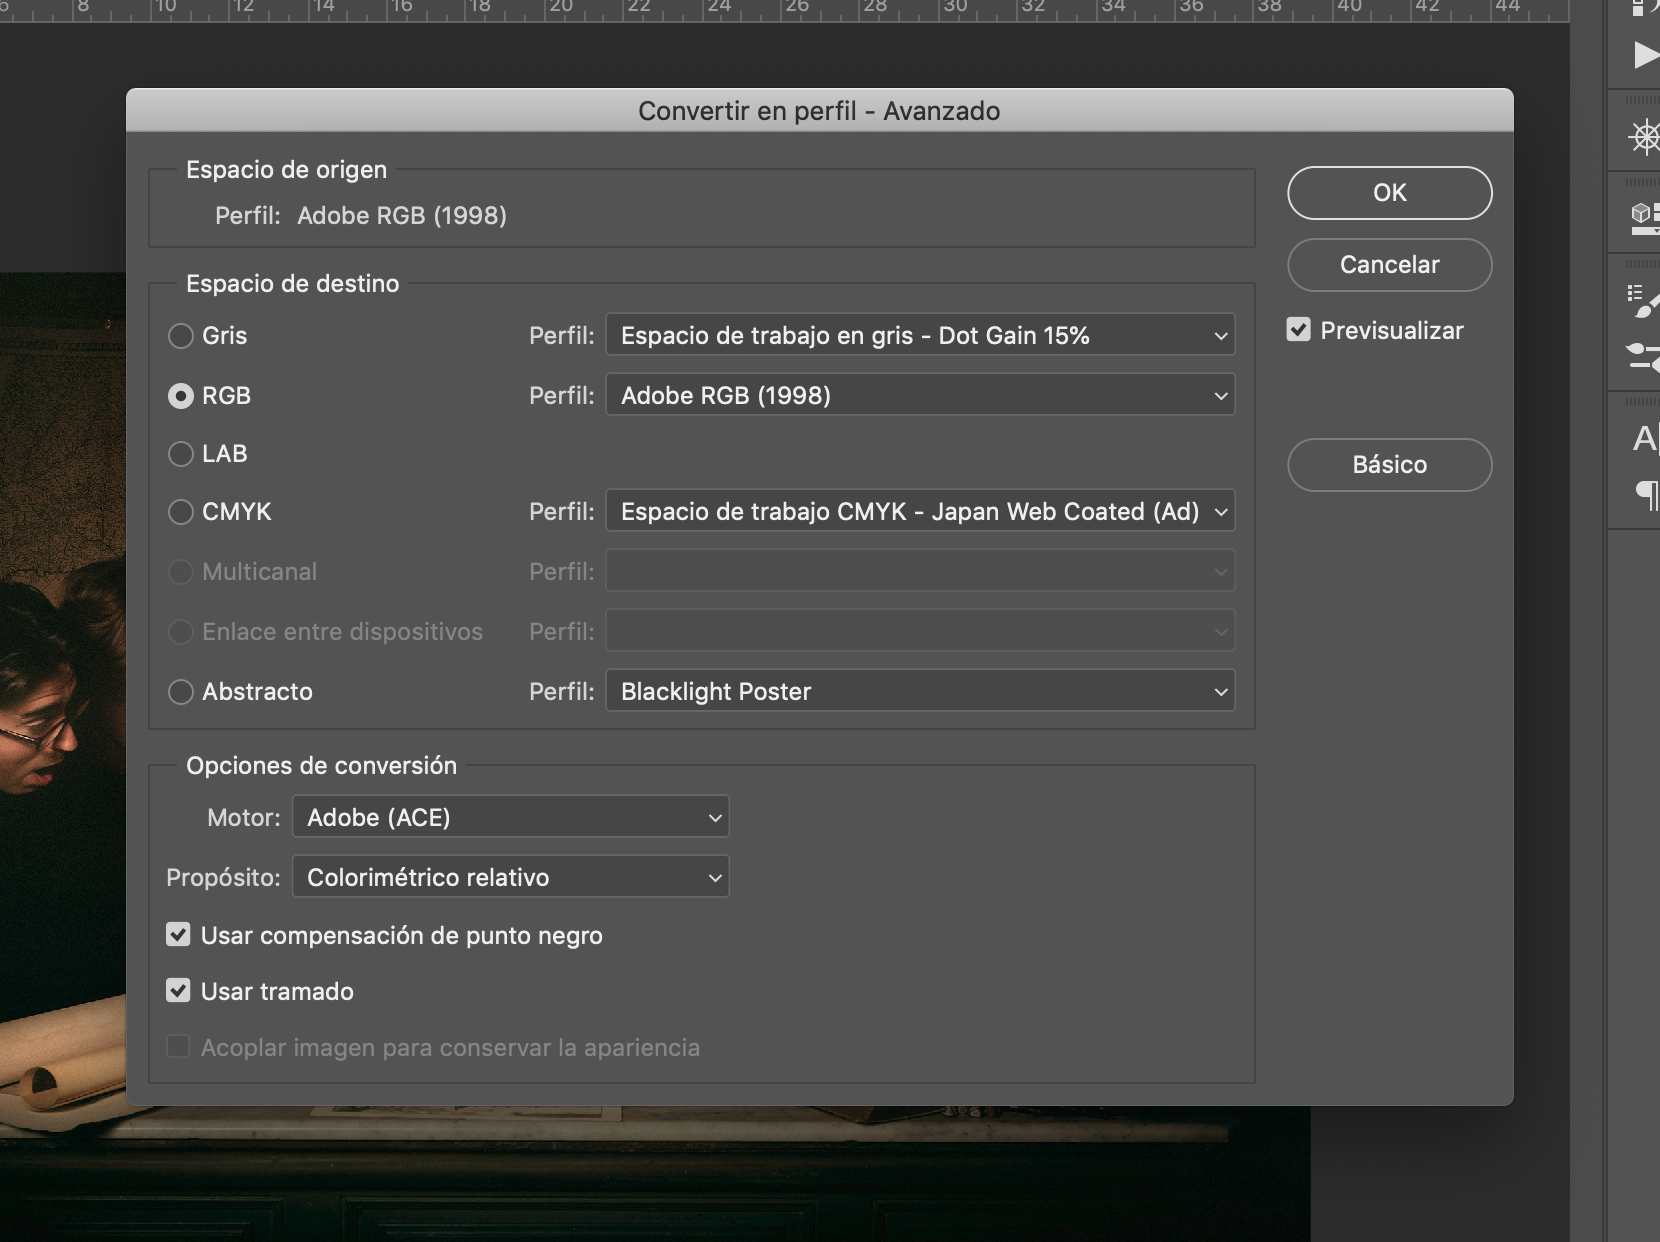Click the Opciones de conversión heading
The image size is (1660, 1242).
pos(321,766)
